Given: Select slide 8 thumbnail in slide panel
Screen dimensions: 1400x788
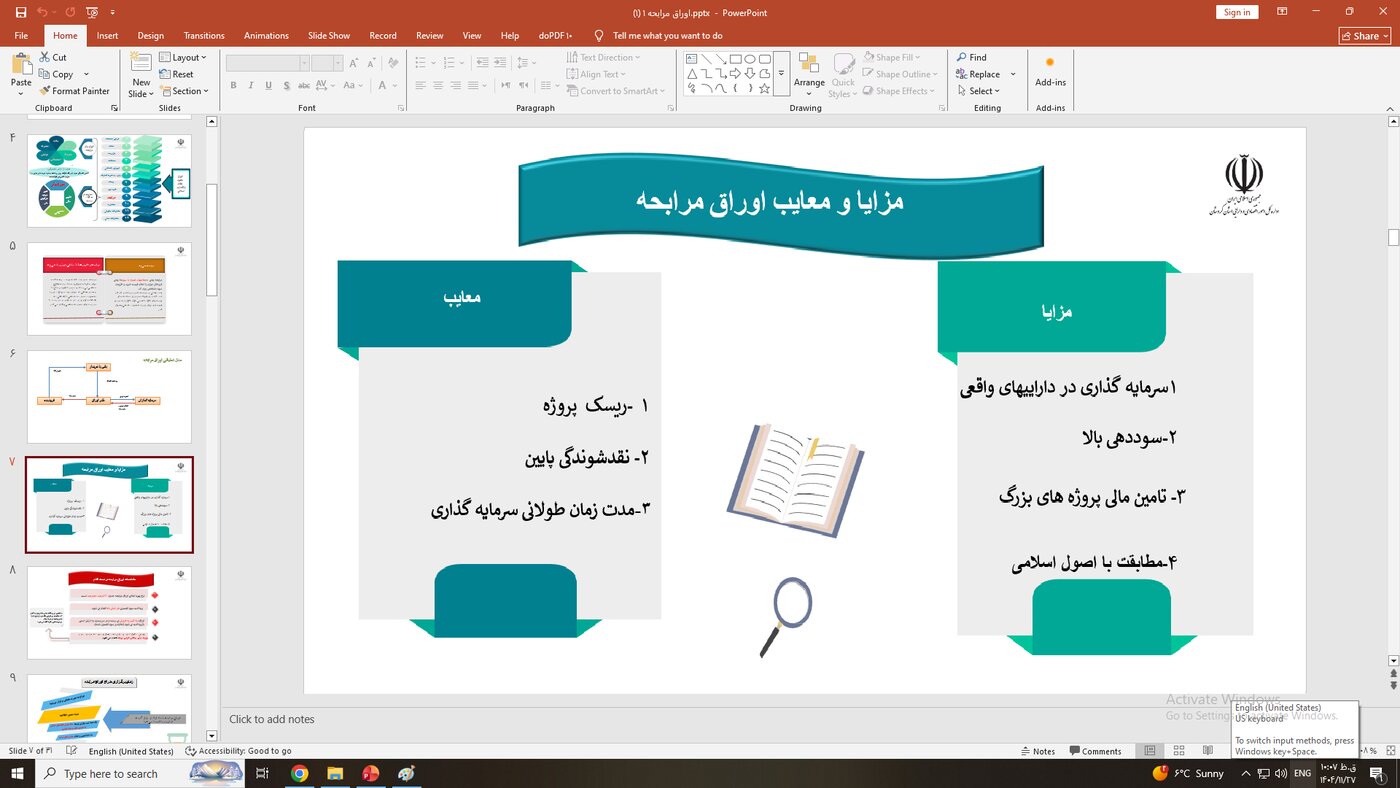Looking at the screenshot, I should click(109, 612).
